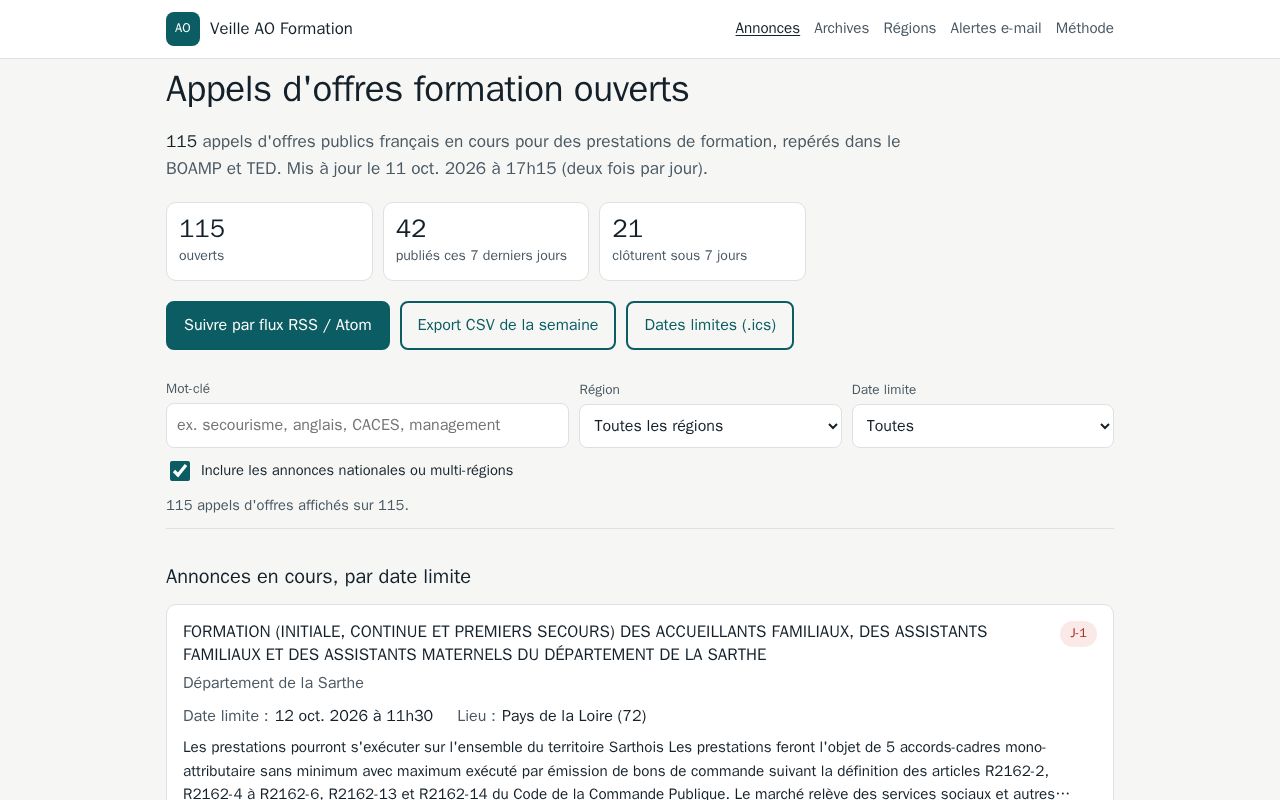The height and width of the screenshot is (800, 1280).
Task: Click the Département de la Sarthe buyer name
Action: (x=273, y=683)
